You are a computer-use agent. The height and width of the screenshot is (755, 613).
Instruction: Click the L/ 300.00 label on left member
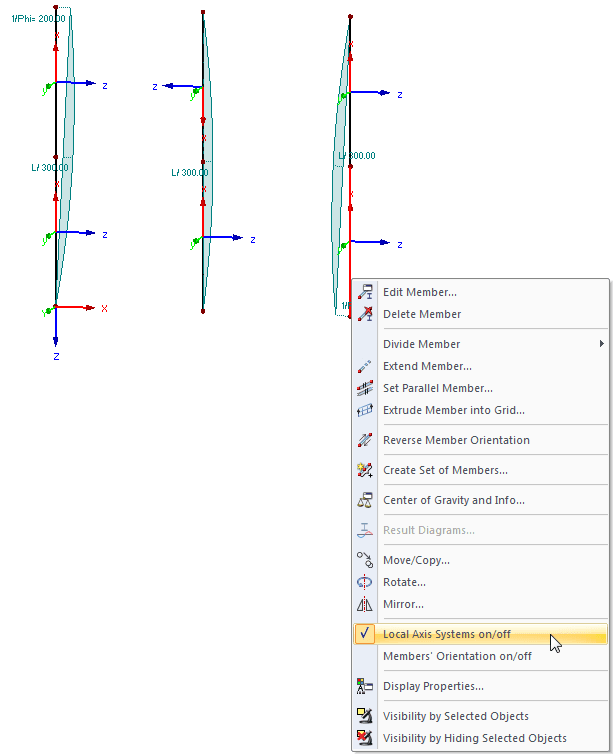pyautogui.click(x=50, y=168)
